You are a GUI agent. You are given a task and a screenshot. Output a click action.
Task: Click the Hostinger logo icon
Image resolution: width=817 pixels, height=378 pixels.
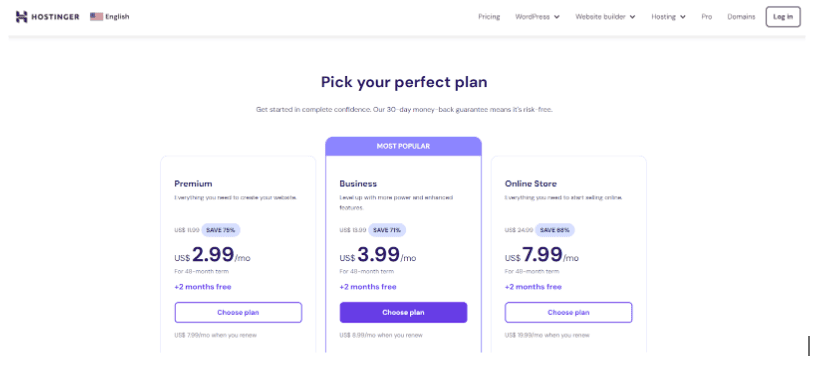(21, 17)
